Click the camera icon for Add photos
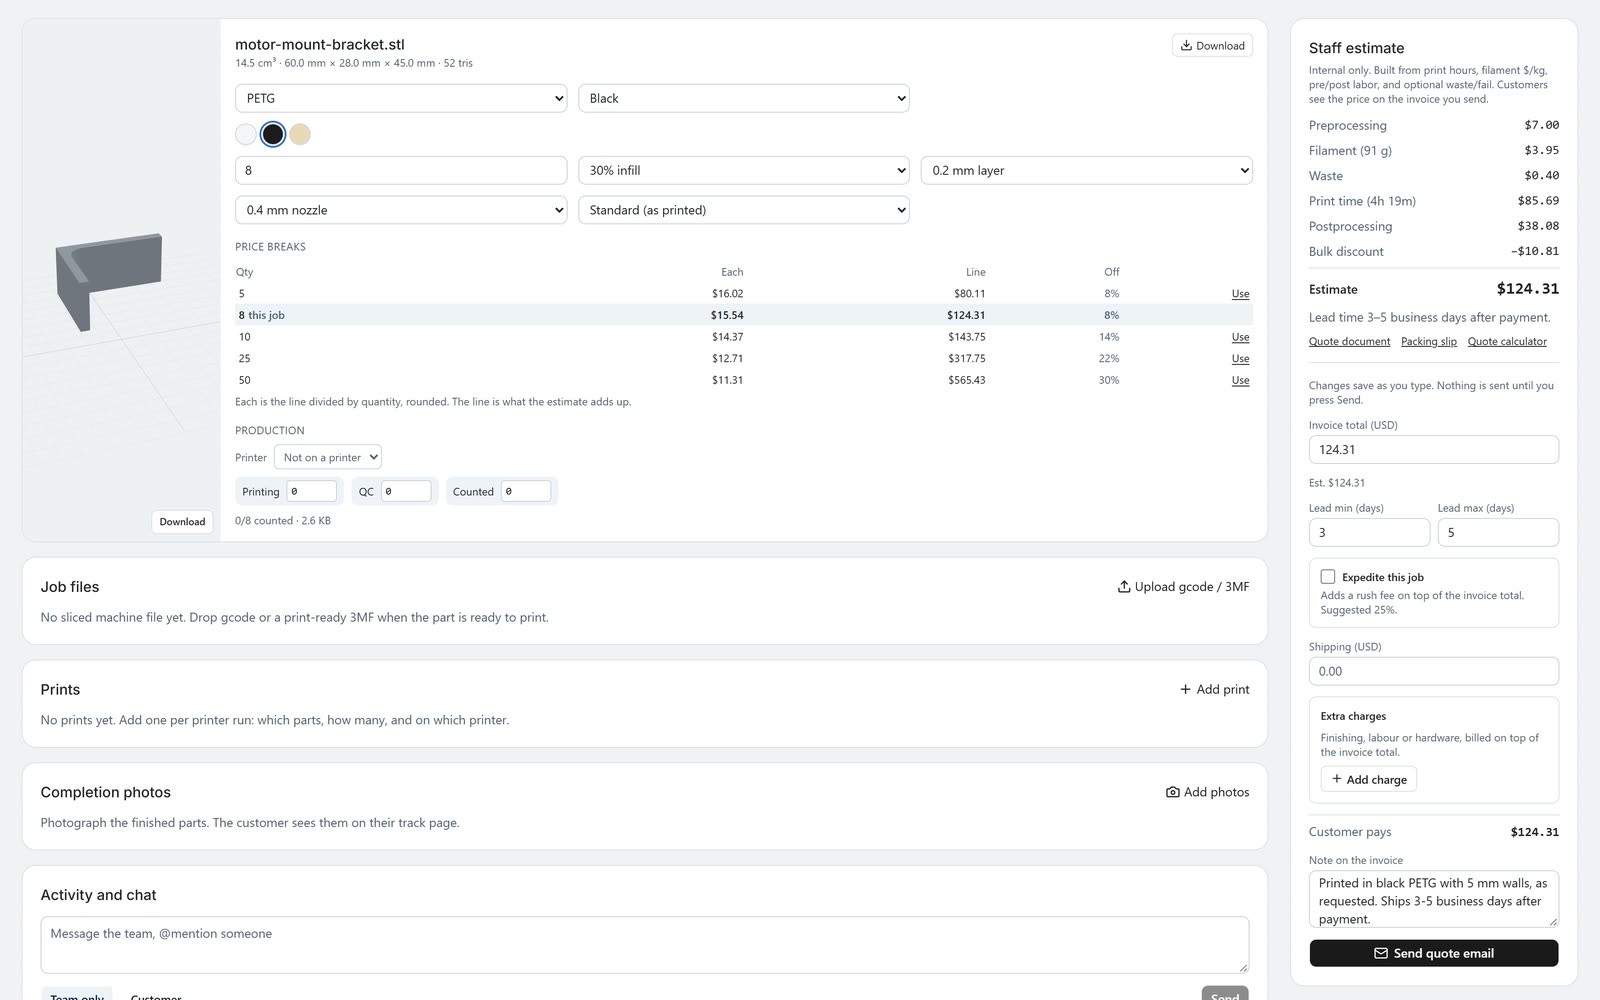 pos(1173,792)
